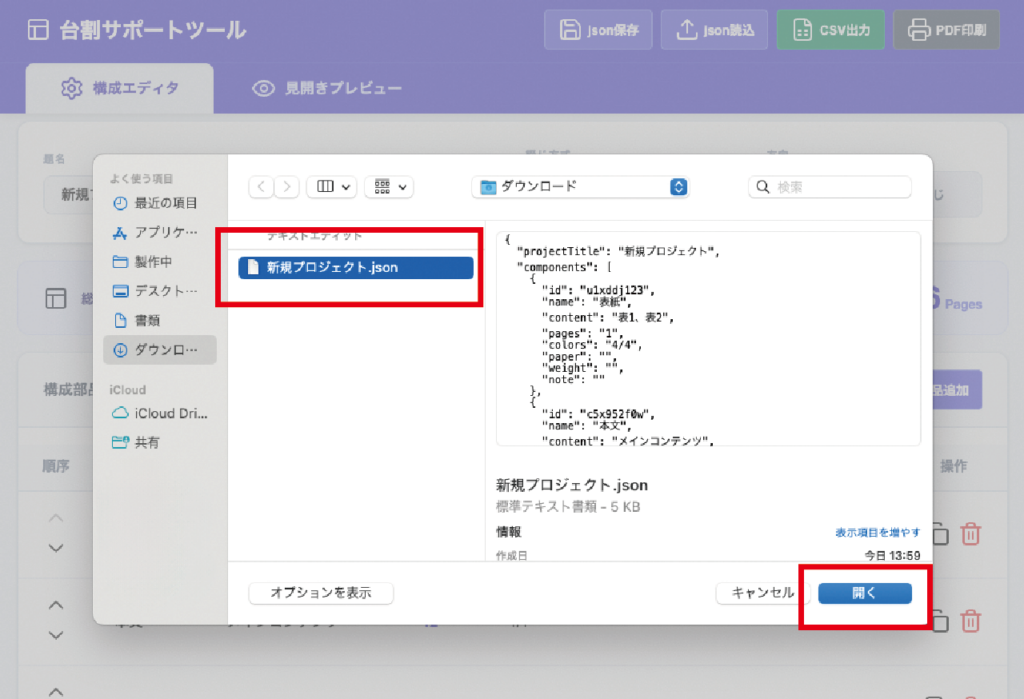Expand the ダウンロード folder location popup

[x=580, y=187]
